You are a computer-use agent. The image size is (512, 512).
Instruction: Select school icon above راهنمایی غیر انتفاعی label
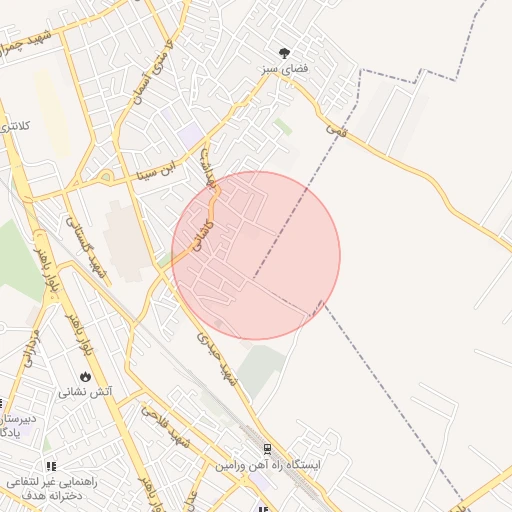pyautogui.click(x=51, y=466)
